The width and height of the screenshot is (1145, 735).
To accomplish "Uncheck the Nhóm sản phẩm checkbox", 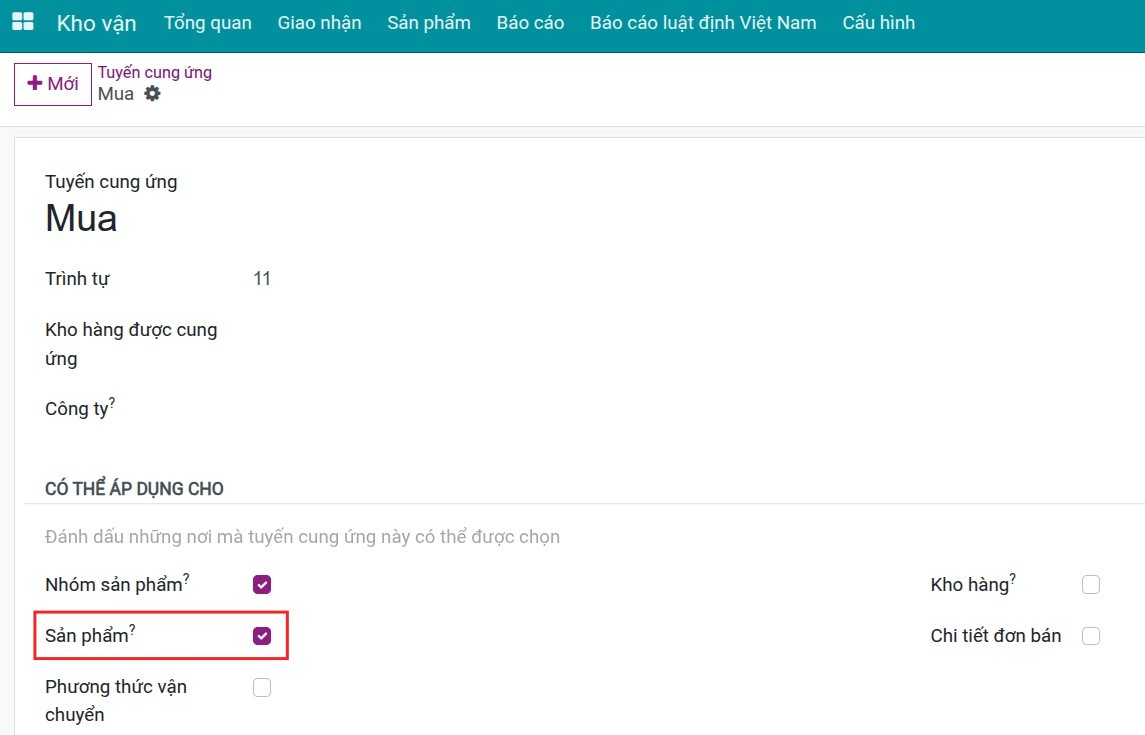I will [262, 585].
